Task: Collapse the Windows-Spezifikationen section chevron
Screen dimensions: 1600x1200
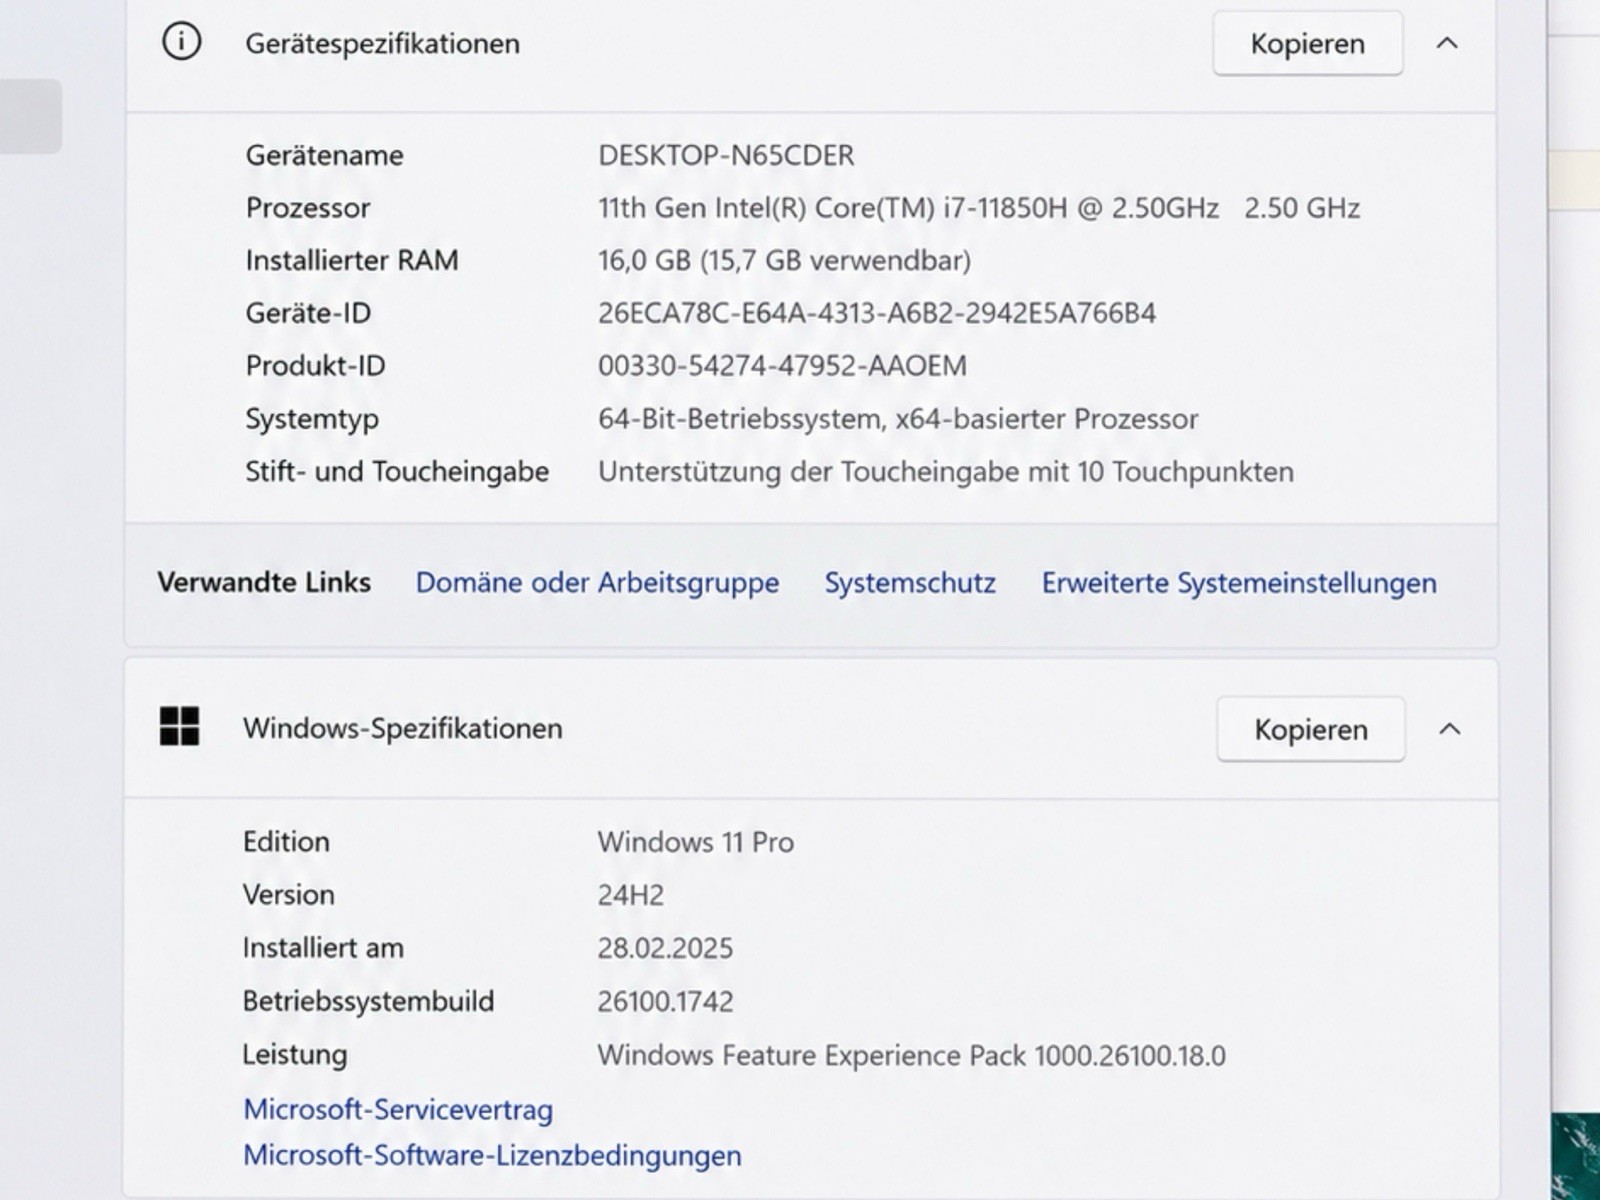Action: click(1449, 729)
